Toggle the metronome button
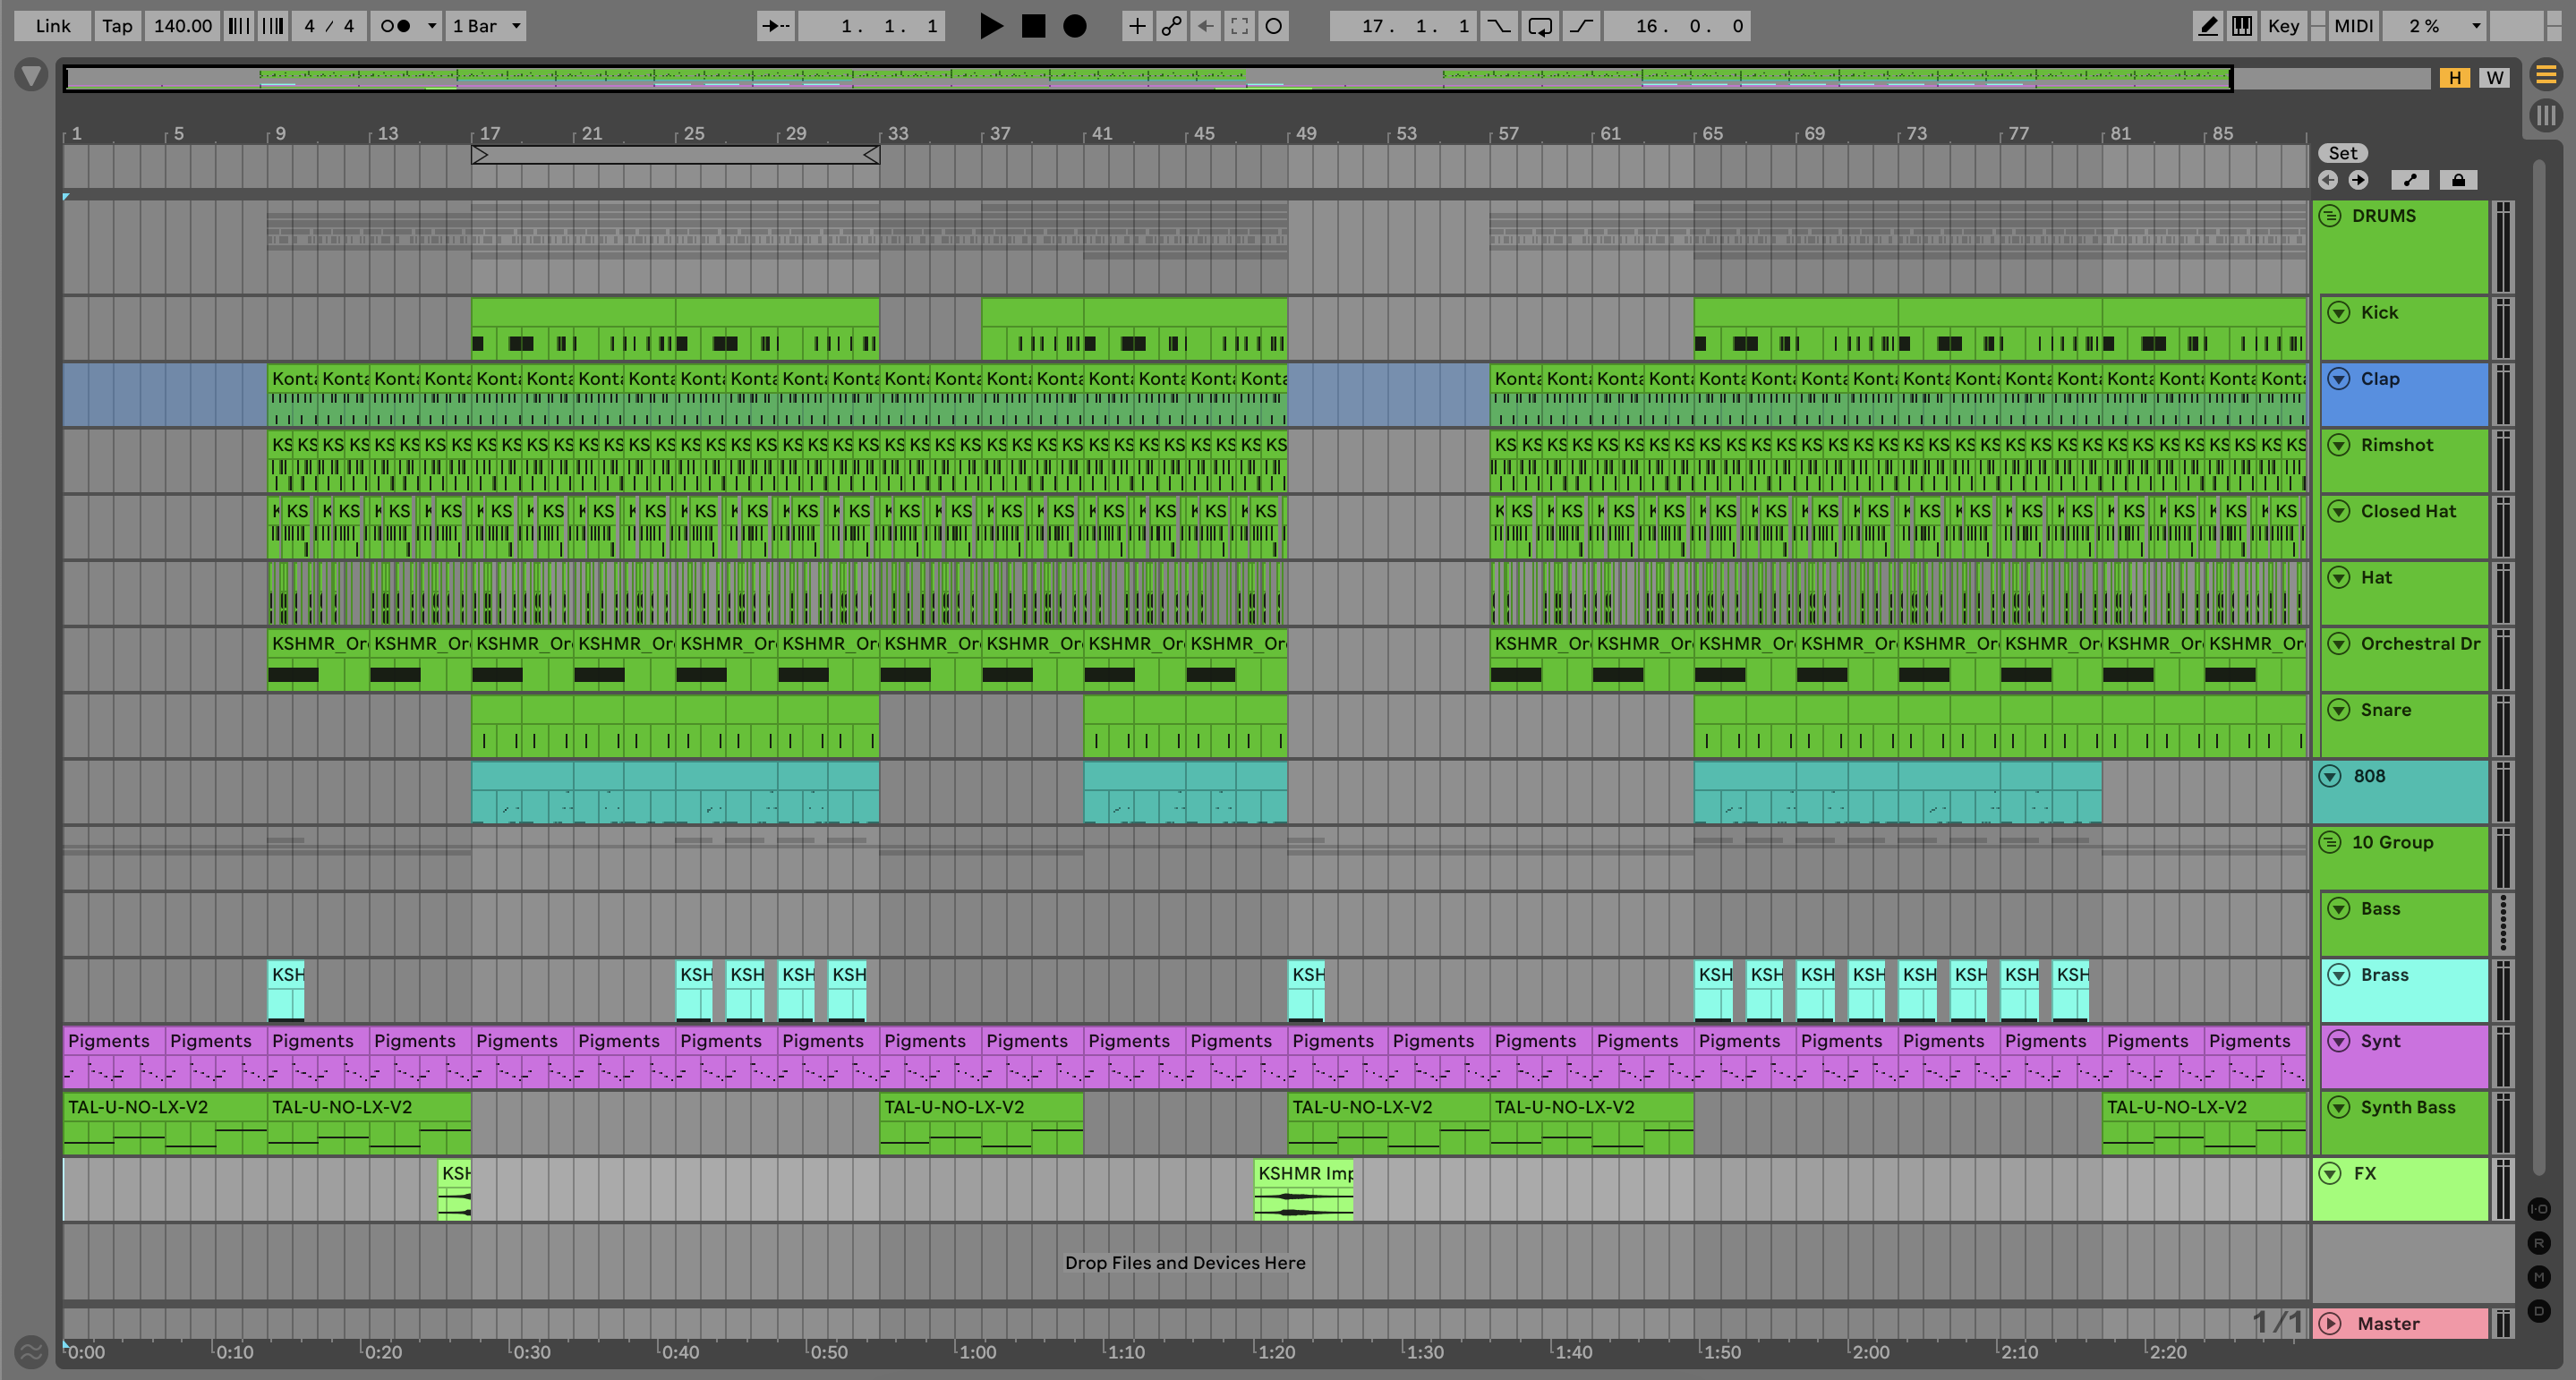Screen dimensions: 2576x1380 (397, 26)
